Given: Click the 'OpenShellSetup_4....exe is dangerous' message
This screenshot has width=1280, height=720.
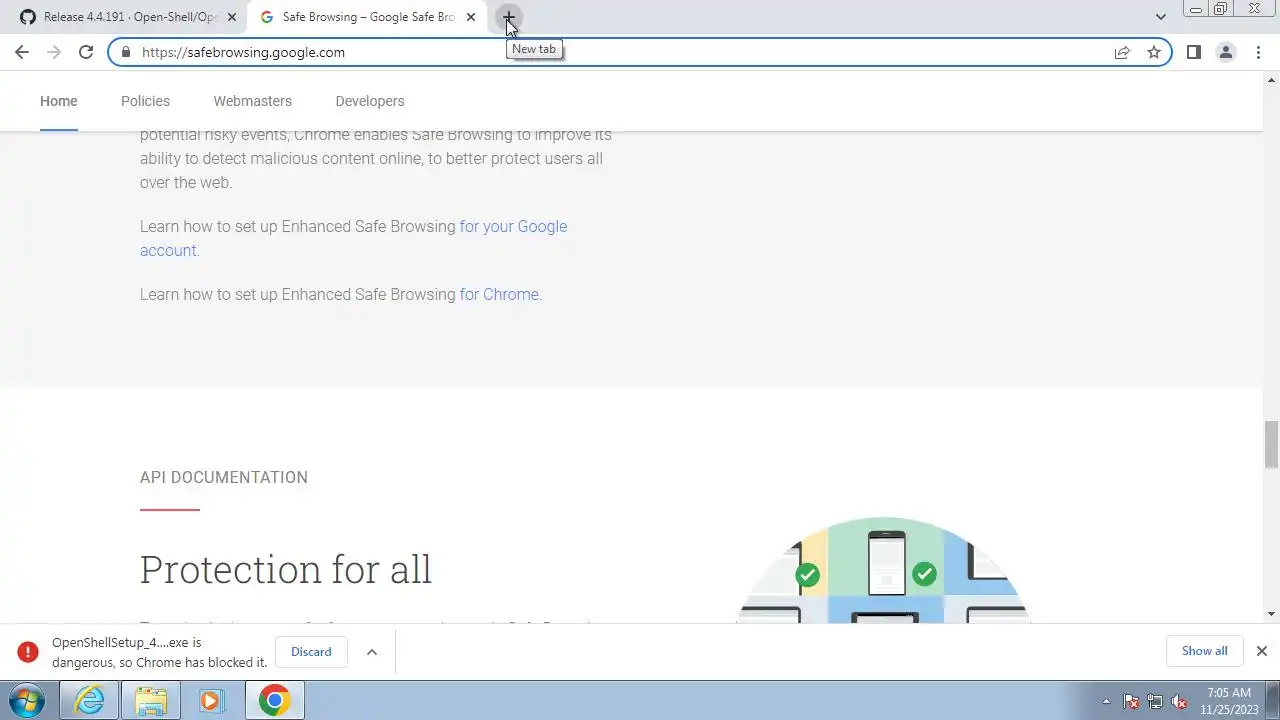Looking at the screenshot, I should [160, 652].
